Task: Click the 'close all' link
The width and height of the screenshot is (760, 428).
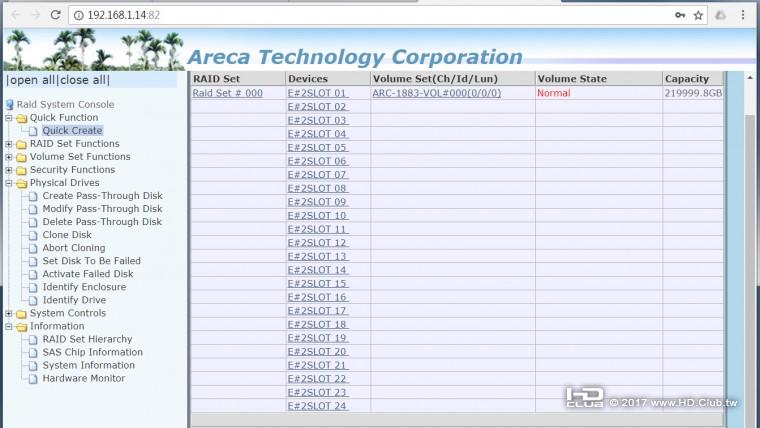Action: [83, 80]
